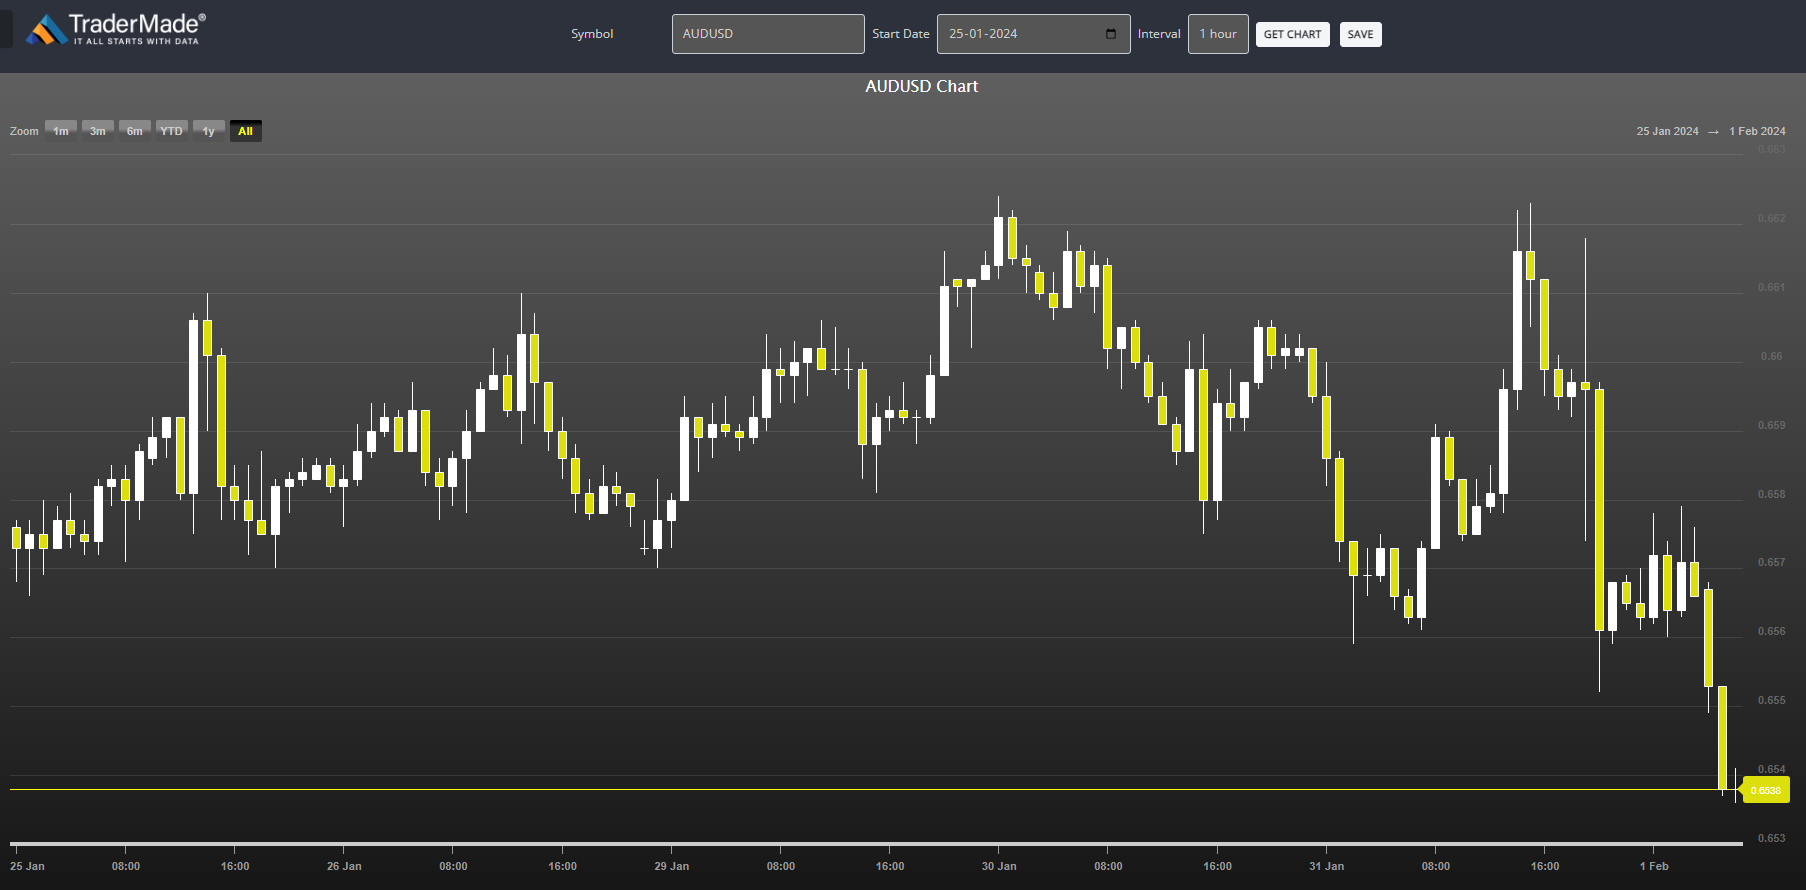Image resolution: width=1806 pixels, height=890 pixels.
Task: Click the 29 Jan x-axis label
Action: coord(672,866)
